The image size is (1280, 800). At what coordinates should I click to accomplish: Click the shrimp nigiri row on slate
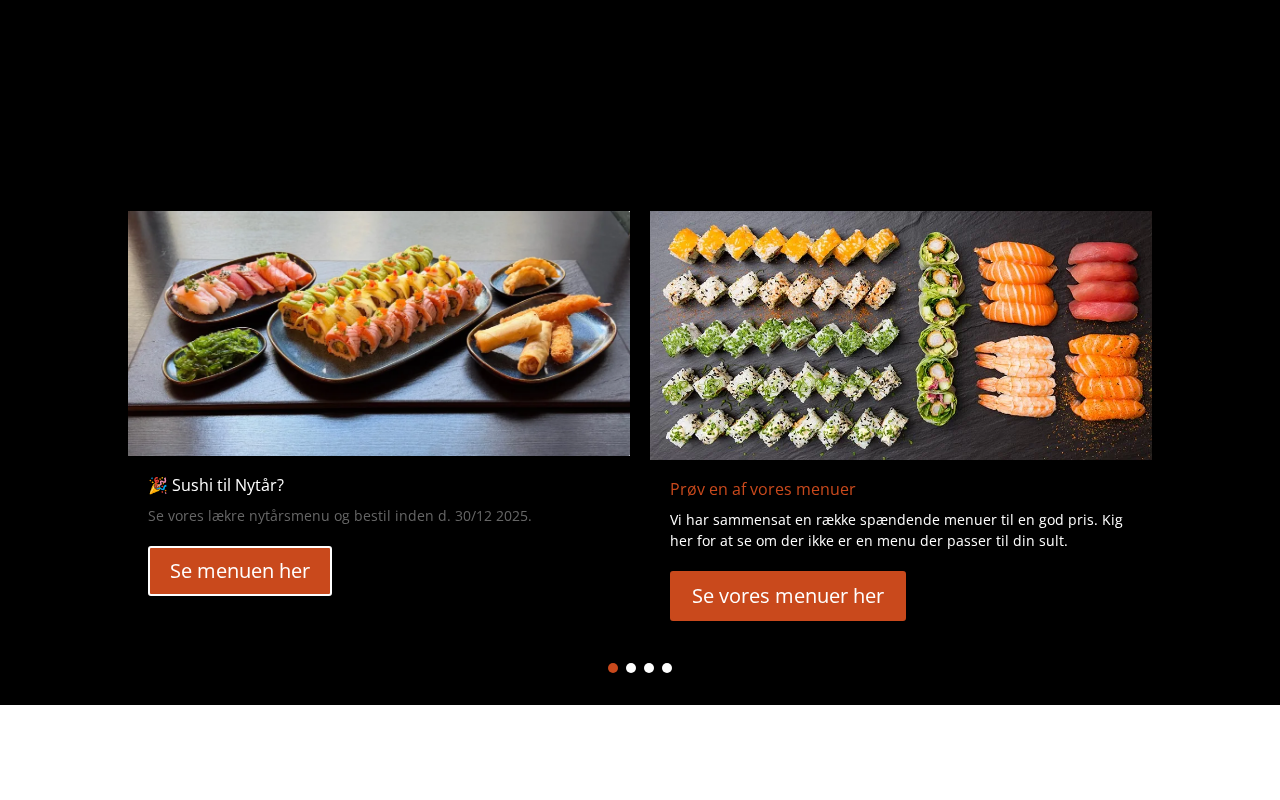[1014, 378]
